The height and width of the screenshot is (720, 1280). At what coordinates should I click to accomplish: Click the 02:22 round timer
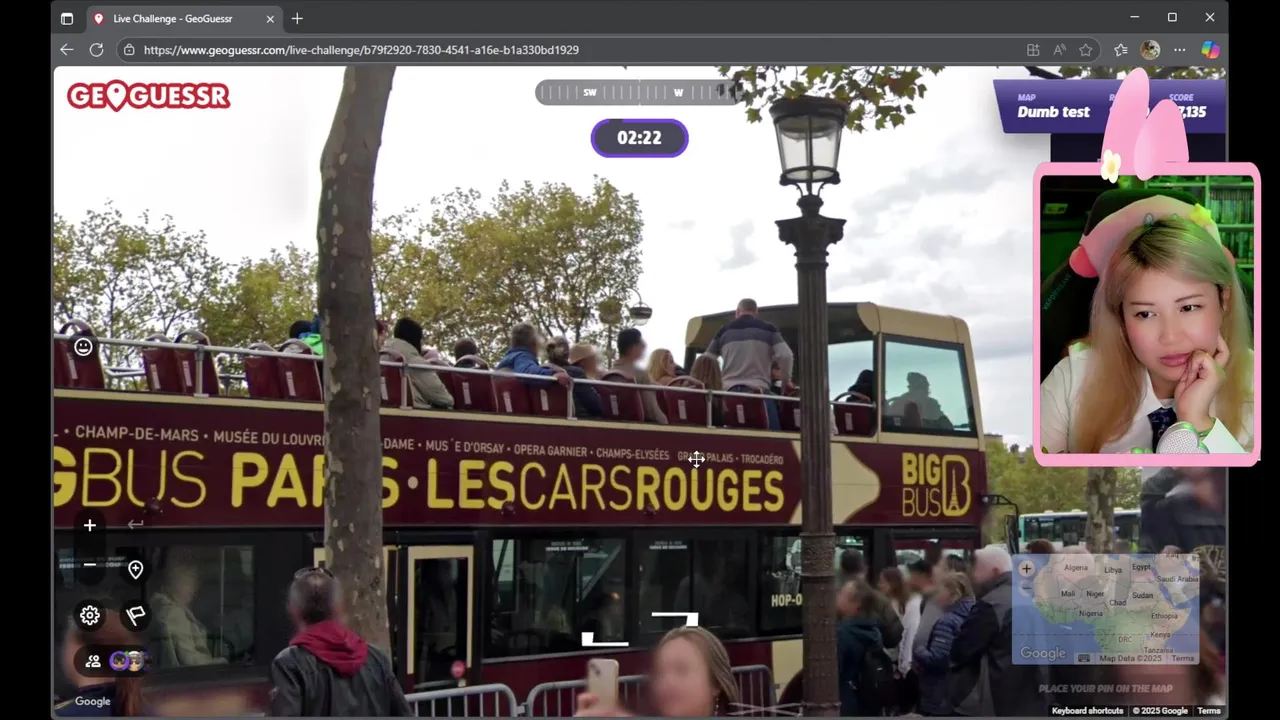tap(639, 138)
